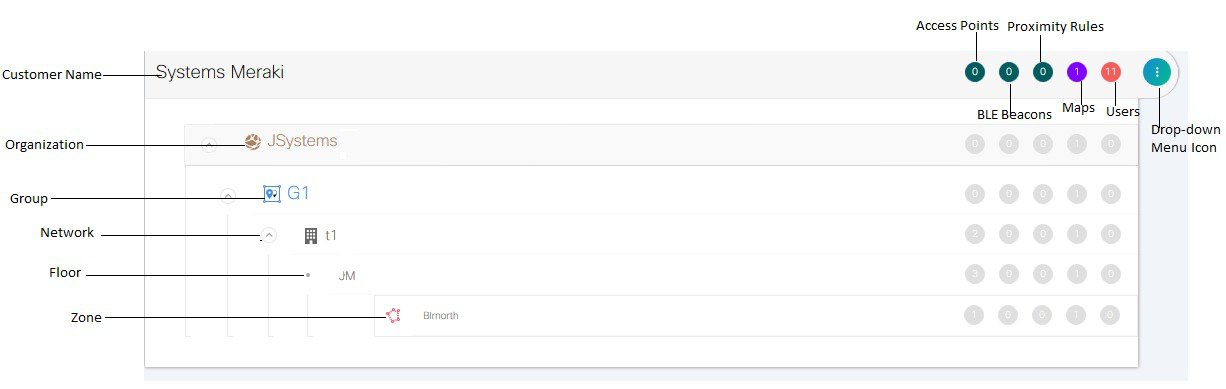Click the Access Points count badge in header

[x=974, y=72]
